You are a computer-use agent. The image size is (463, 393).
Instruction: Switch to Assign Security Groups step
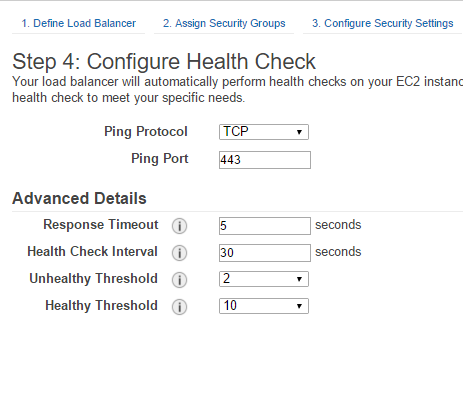[224, 23]
